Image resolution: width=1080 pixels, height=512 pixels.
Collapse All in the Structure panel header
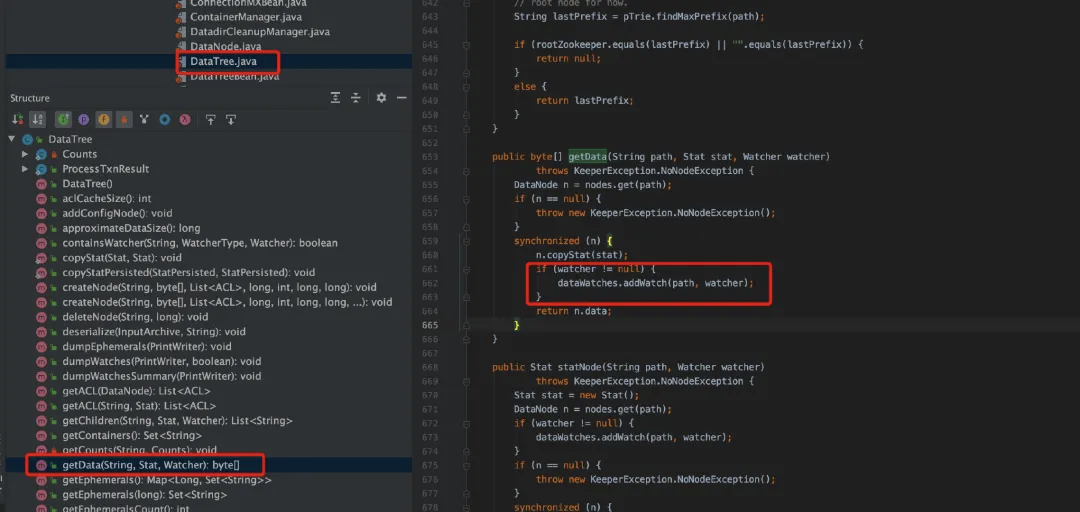pos(355,98)
